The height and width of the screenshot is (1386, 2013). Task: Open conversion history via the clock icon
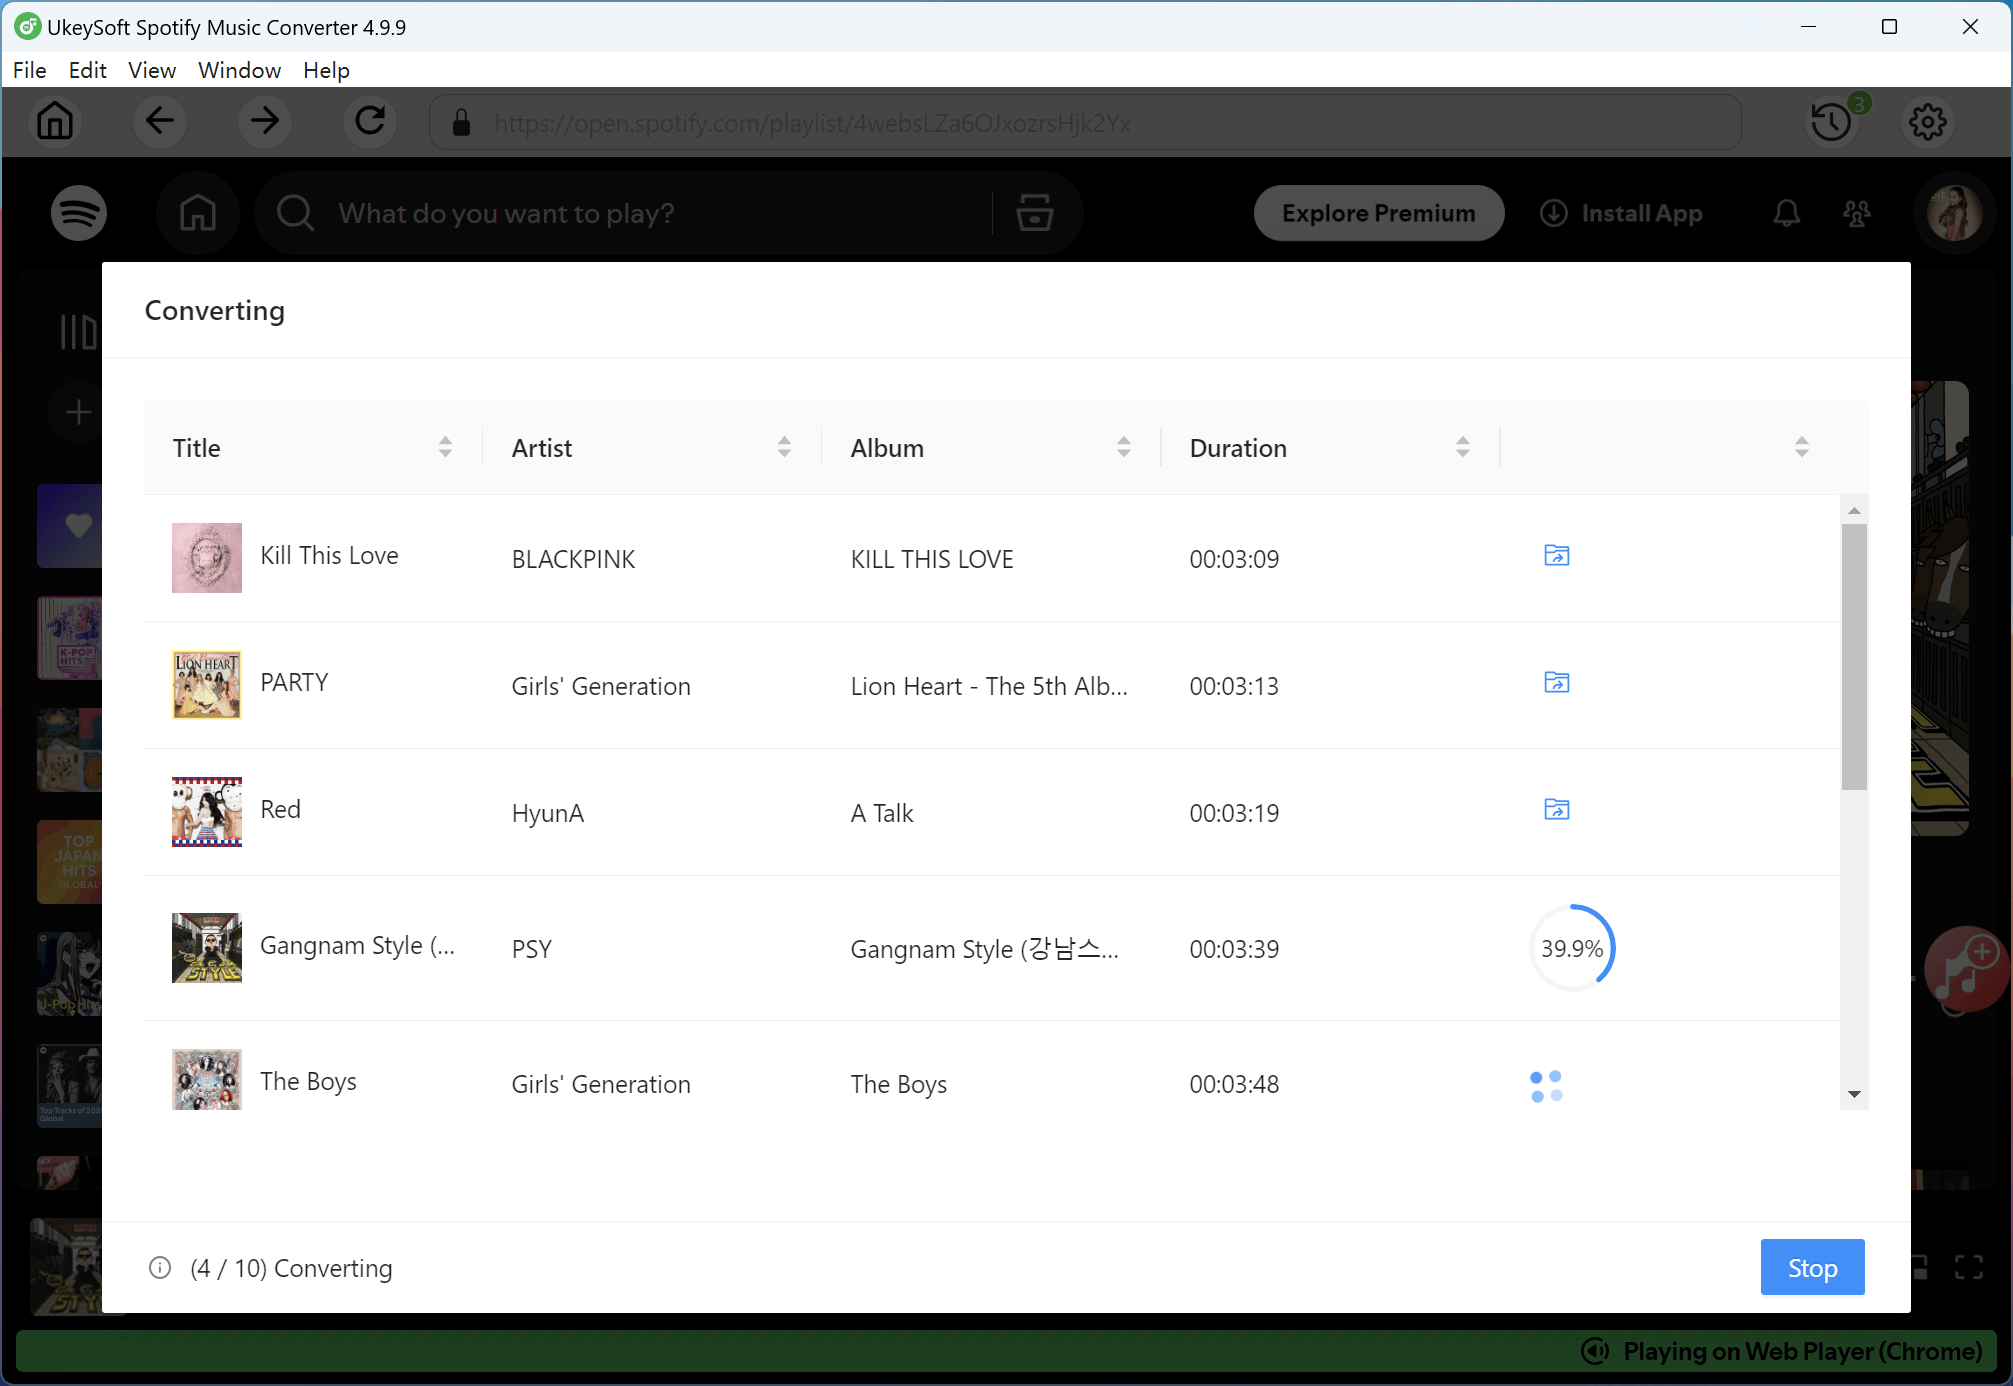[x=1831, y=121]
